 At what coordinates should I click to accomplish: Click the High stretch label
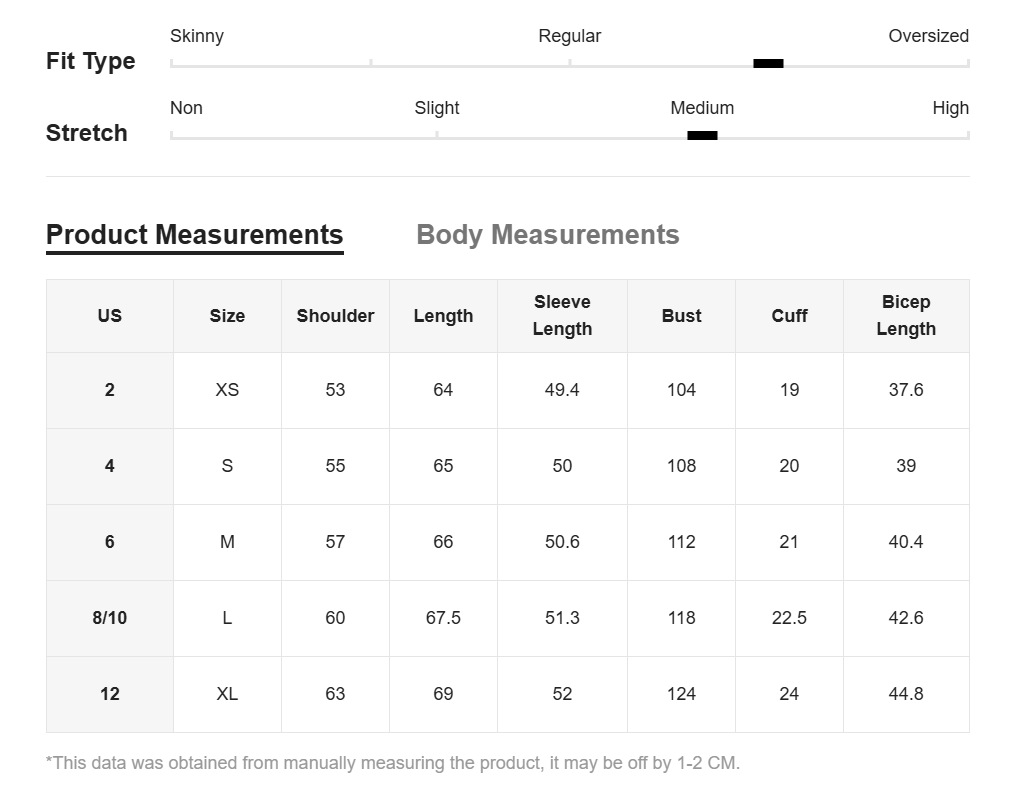[950, 108]
